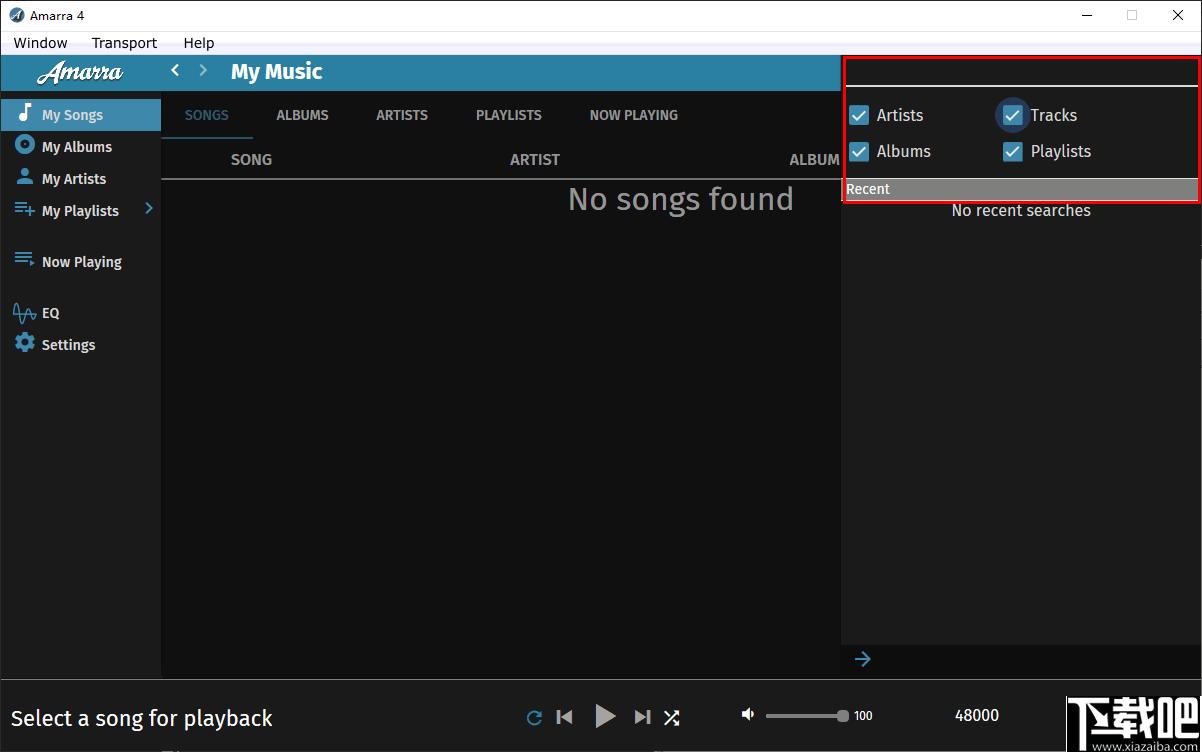The image size is (1202, 752).
Task: Mute audio with the speaker icon
Action: (x=747, y=714)
